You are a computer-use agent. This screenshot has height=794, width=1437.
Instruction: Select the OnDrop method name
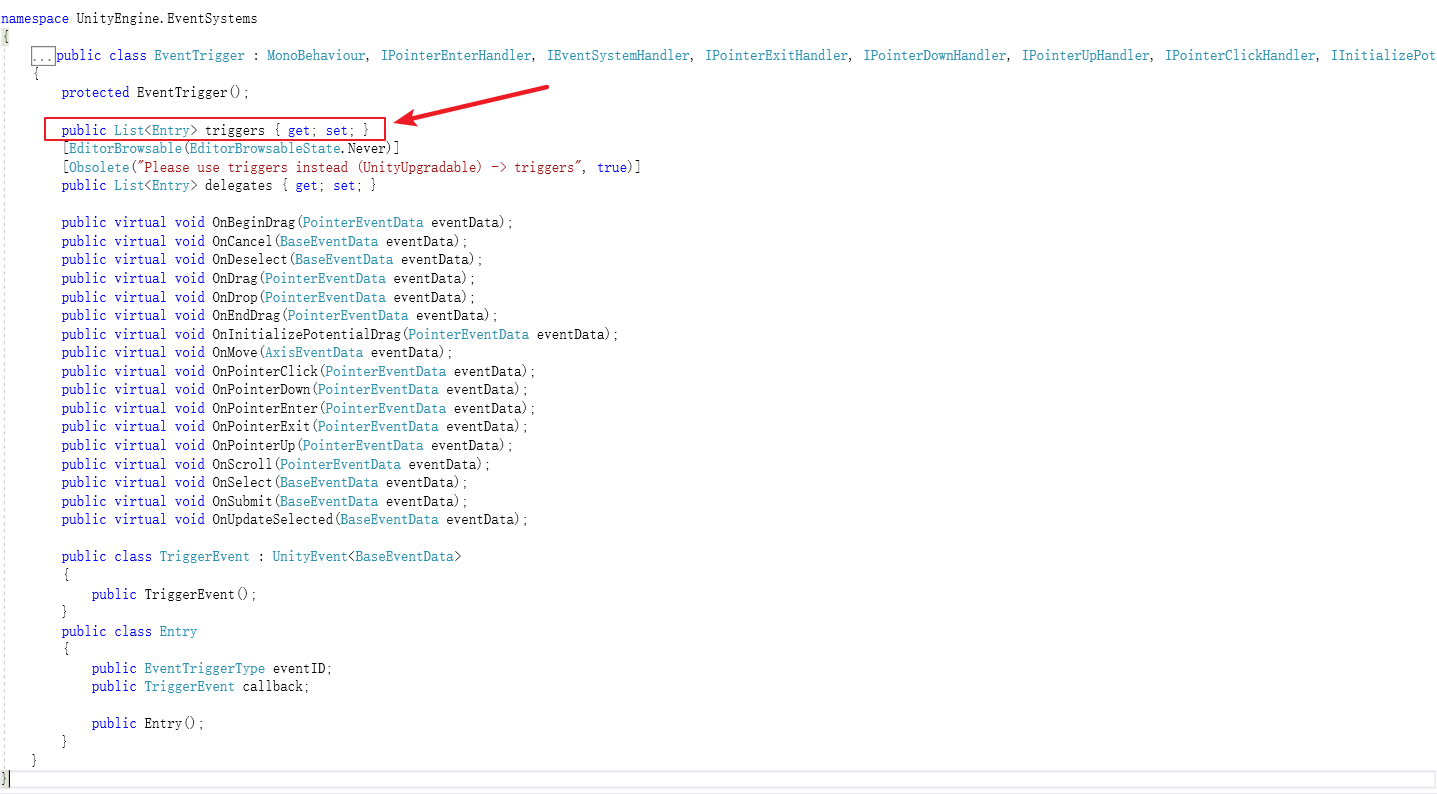(234, 297)
